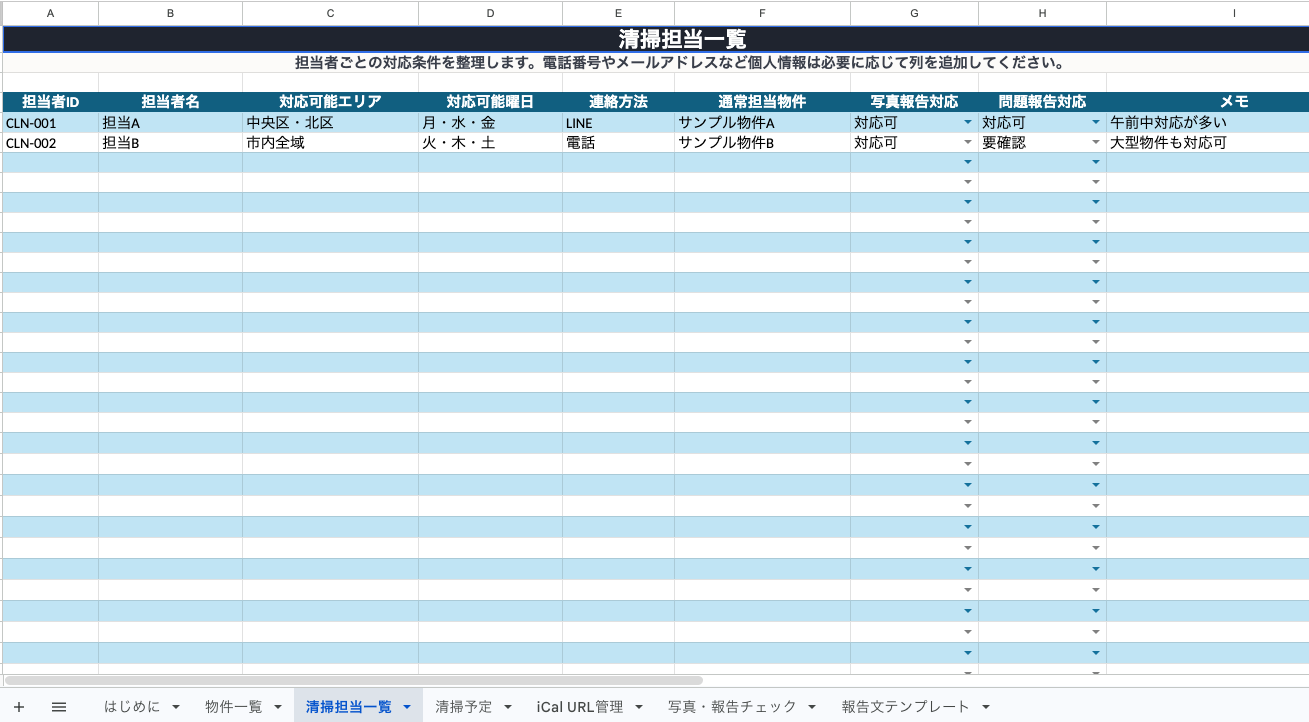
Task: Switch to the 写真・報告チェック sheet tab
Action: (732, 707)
